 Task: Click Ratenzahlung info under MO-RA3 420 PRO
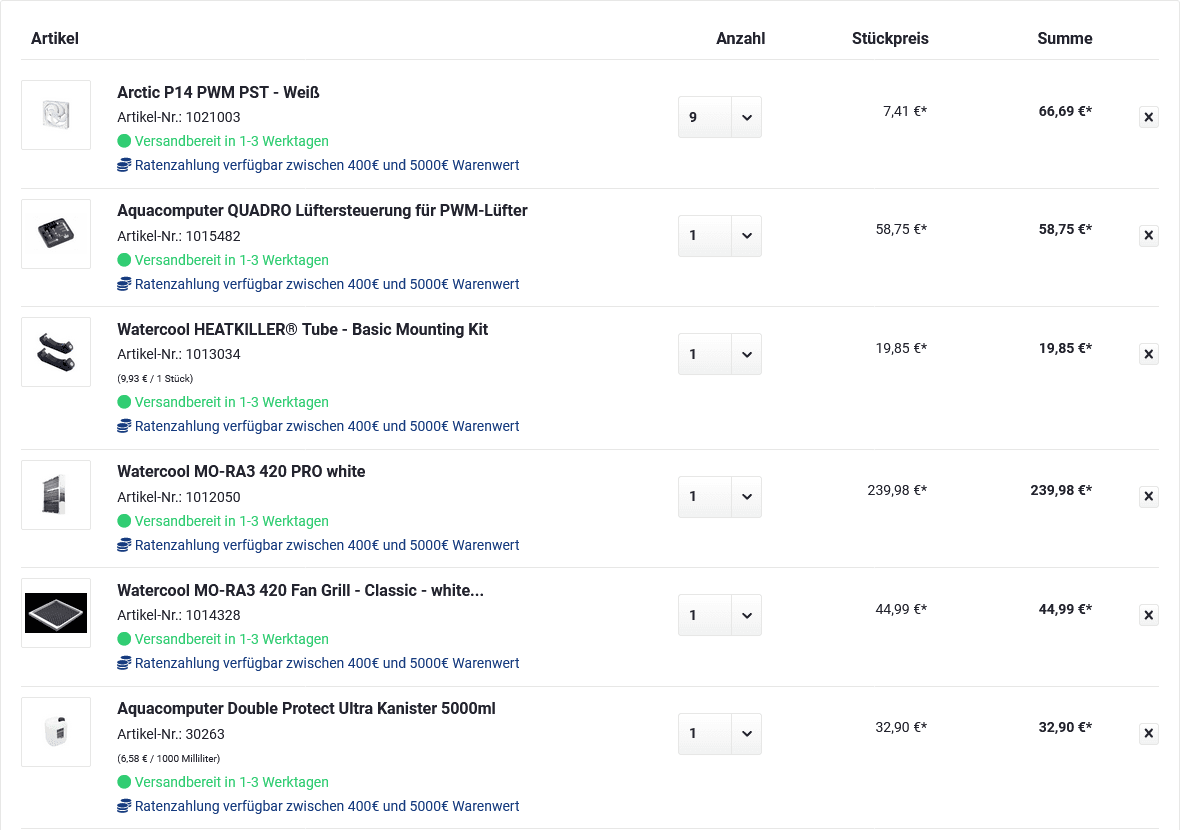[318, 546]
